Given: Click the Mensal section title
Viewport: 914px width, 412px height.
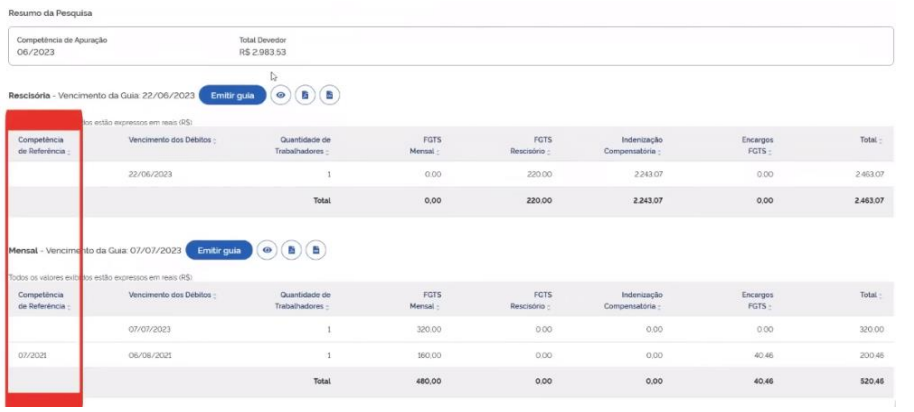Looking at the screenshot, I should (x=23, y=251).
